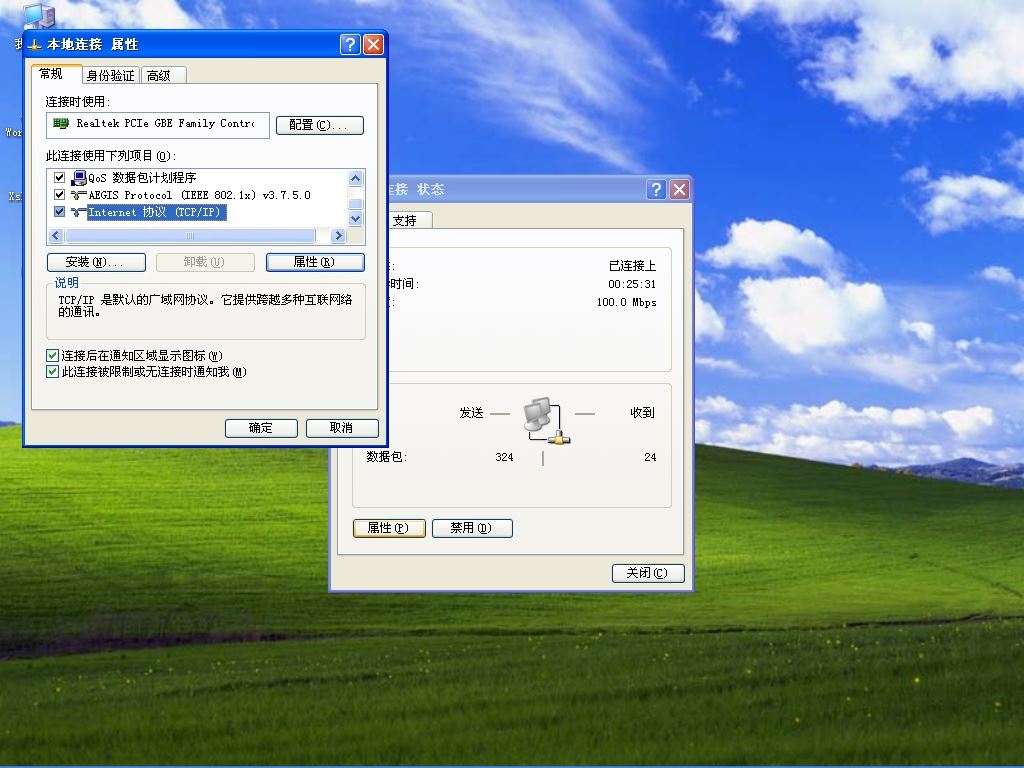Screen dimensions: 1024x768
Task: Click 取消 to cancel properties dialog
Action: click(x=342, y=428)
